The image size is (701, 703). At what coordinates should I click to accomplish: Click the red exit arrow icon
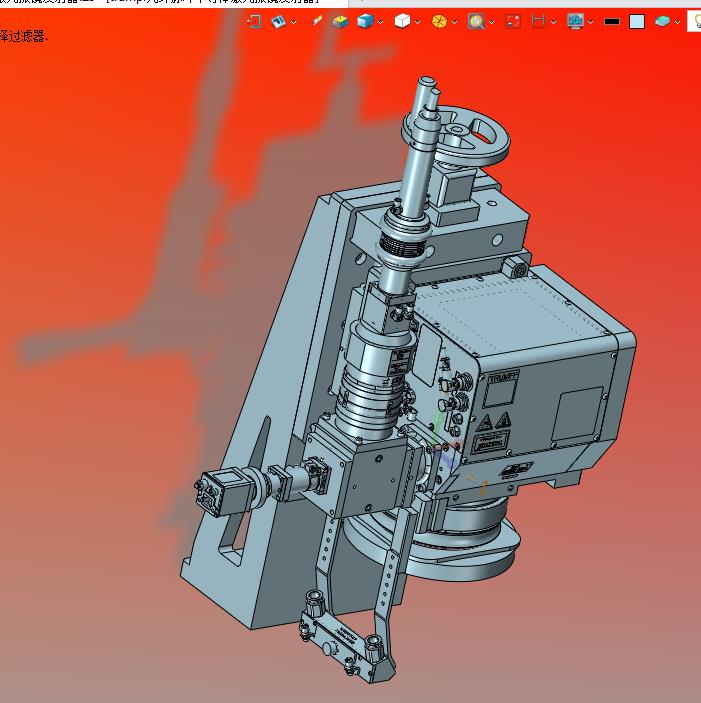click(x=254, y=21)
